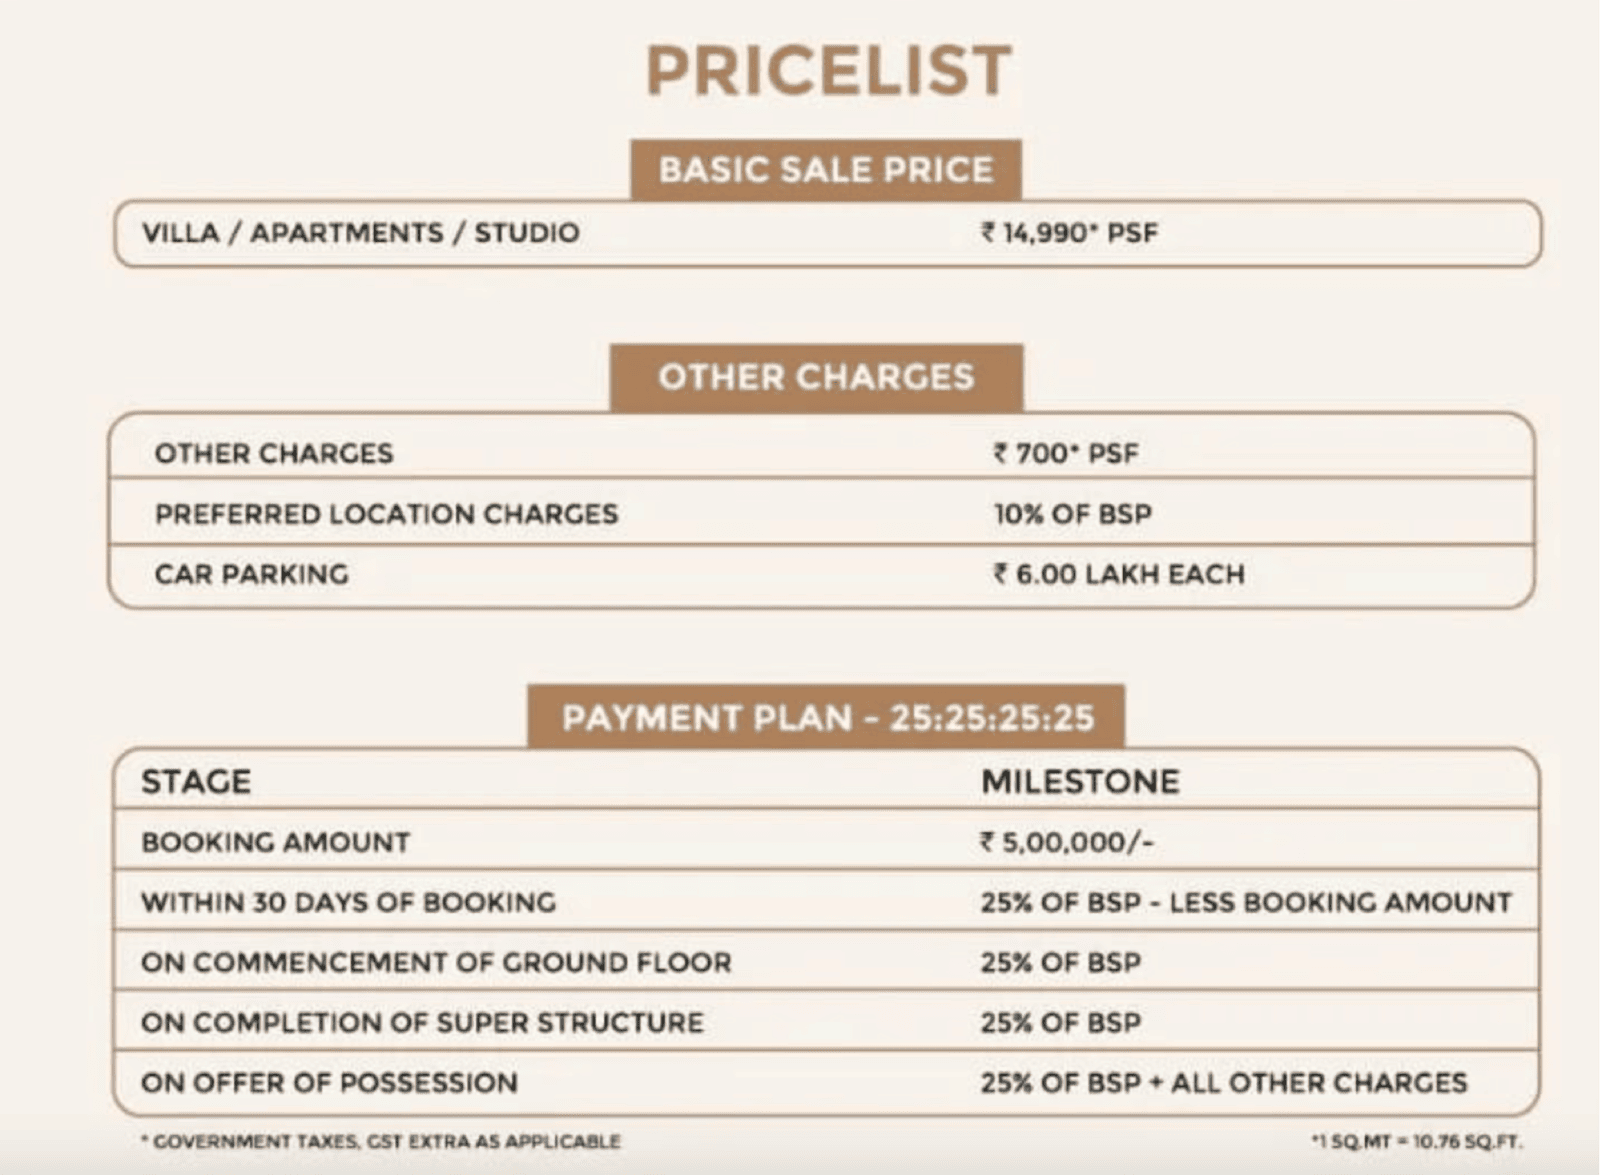Click the Other Charges header banner
The height and width of the screenshot is (1175, 1600).
point(817,377)
